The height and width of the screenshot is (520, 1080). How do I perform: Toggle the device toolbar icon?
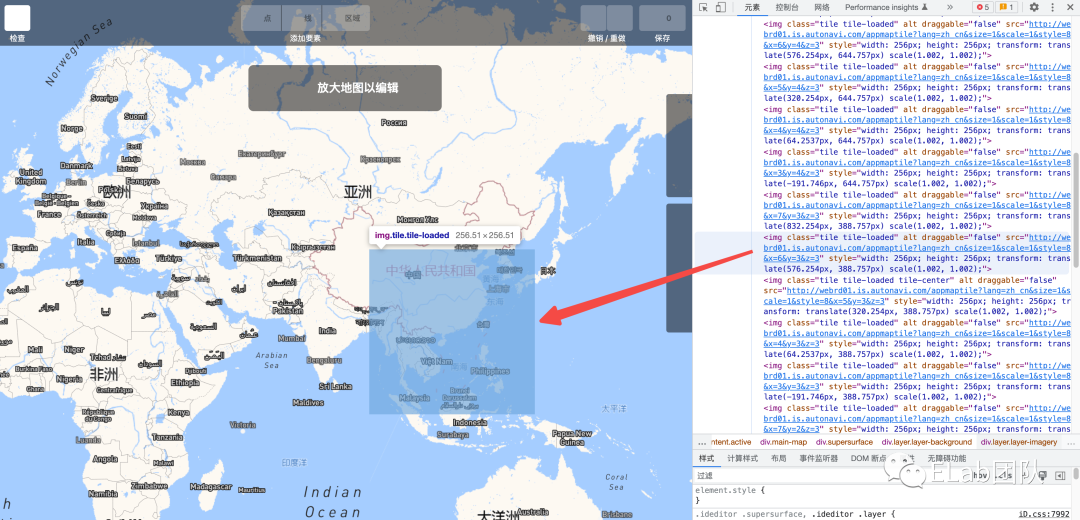720,7
